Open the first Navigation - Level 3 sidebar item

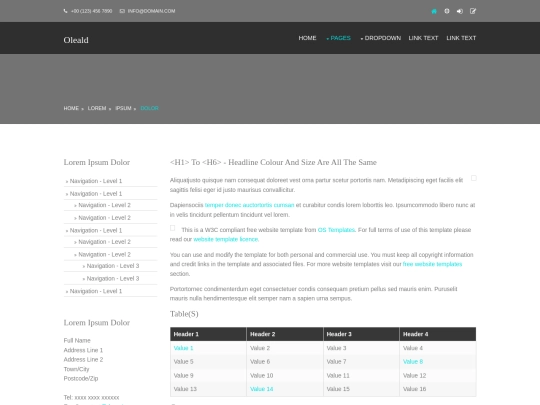click(113, 266)
